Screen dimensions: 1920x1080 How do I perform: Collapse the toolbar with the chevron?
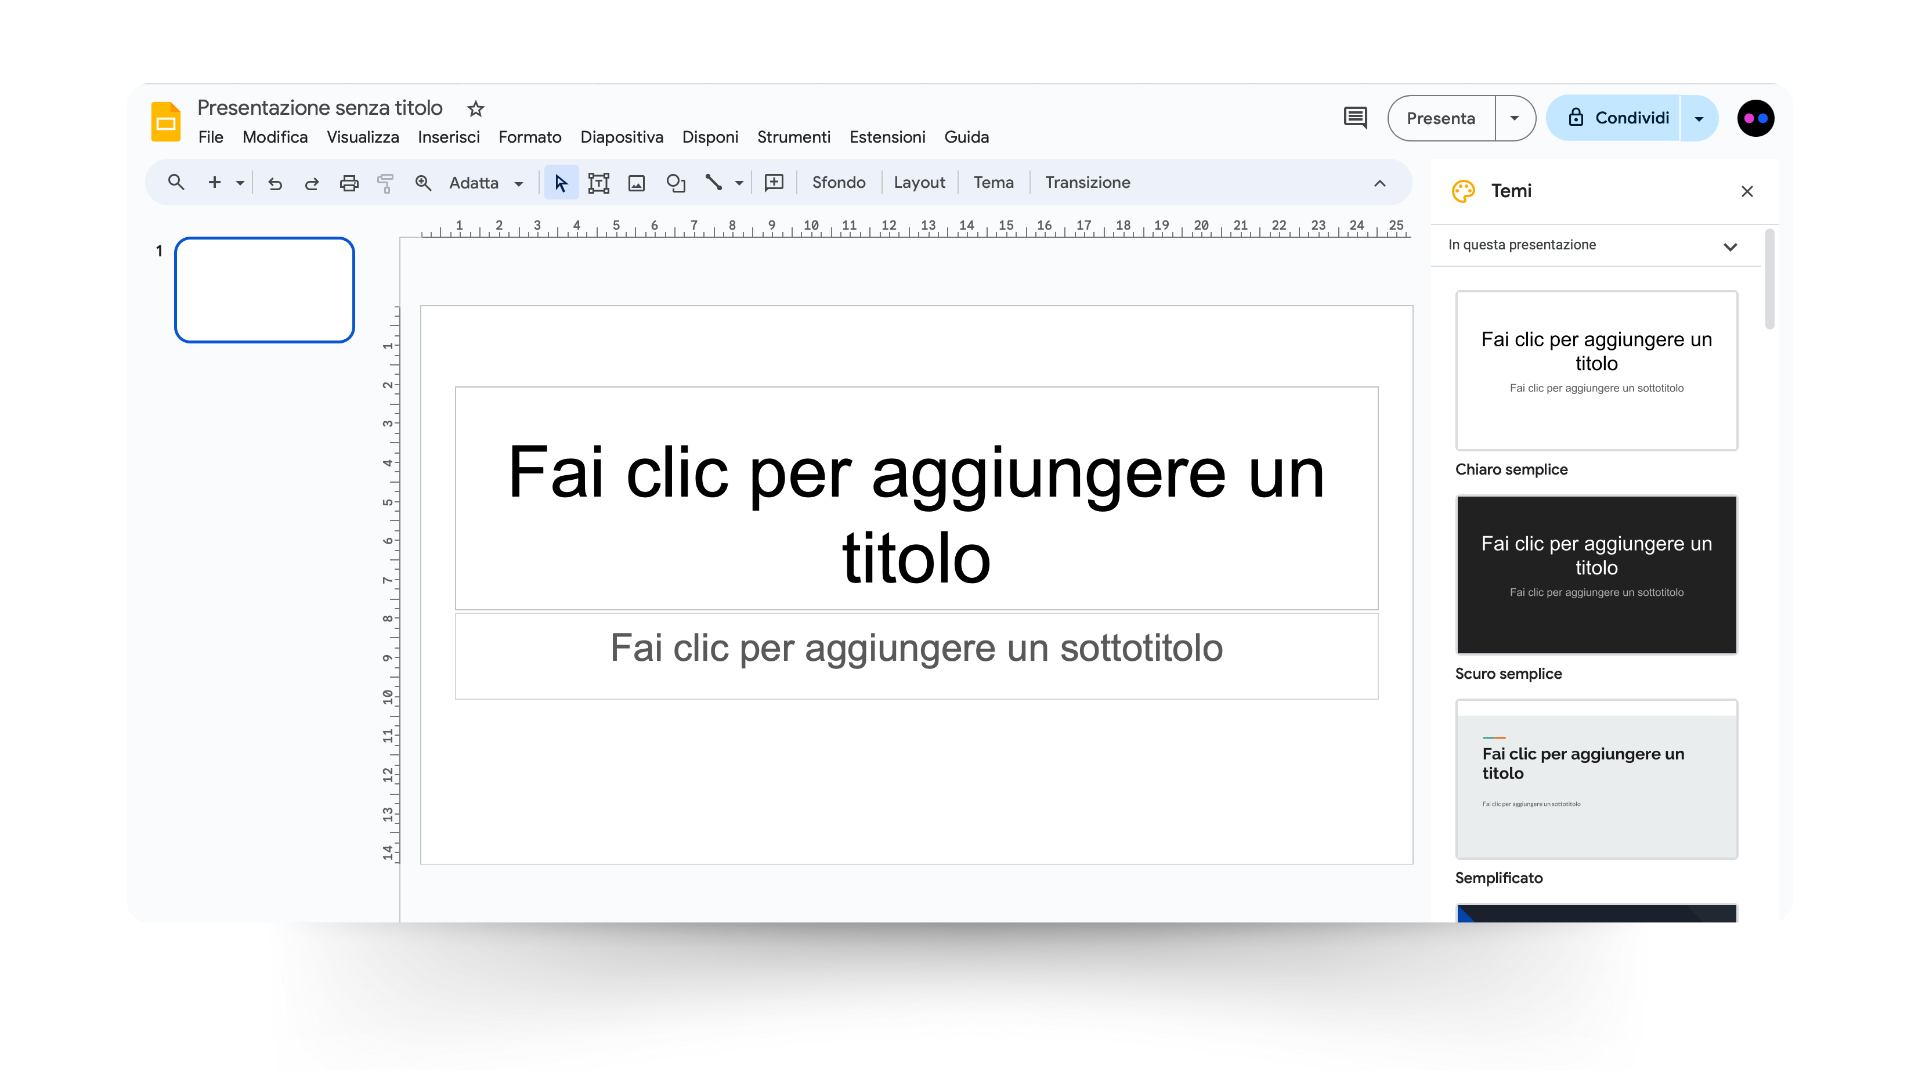[x=1379, y=183]
